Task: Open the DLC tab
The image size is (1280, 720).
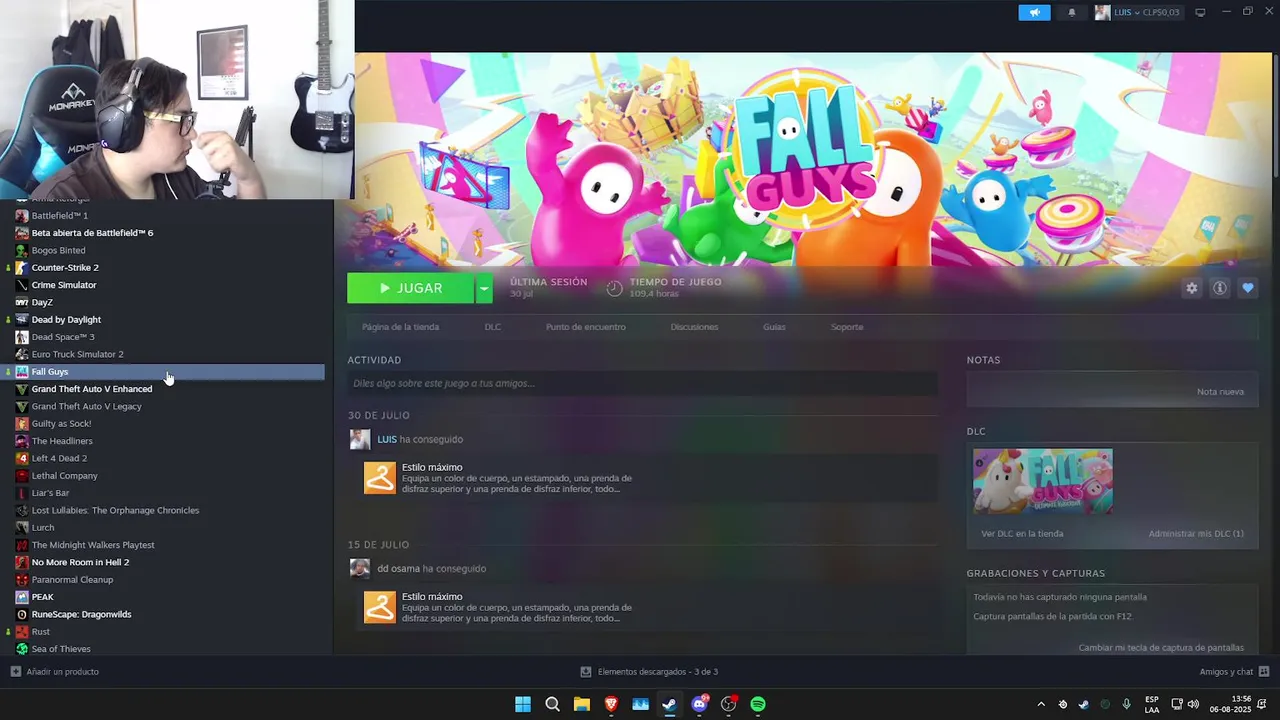Action: tap(493, 327)
